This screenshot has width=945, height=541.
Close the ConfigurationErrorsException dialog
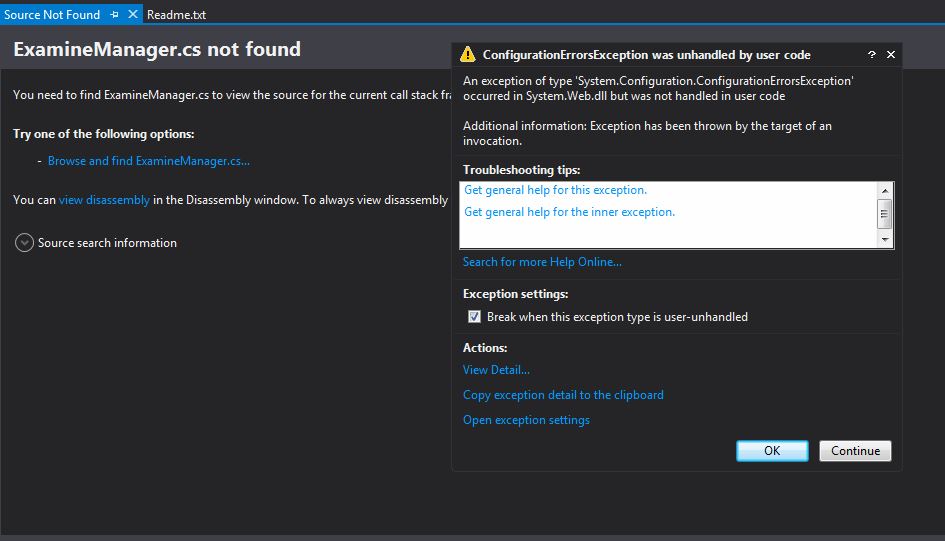pos(890,55)
